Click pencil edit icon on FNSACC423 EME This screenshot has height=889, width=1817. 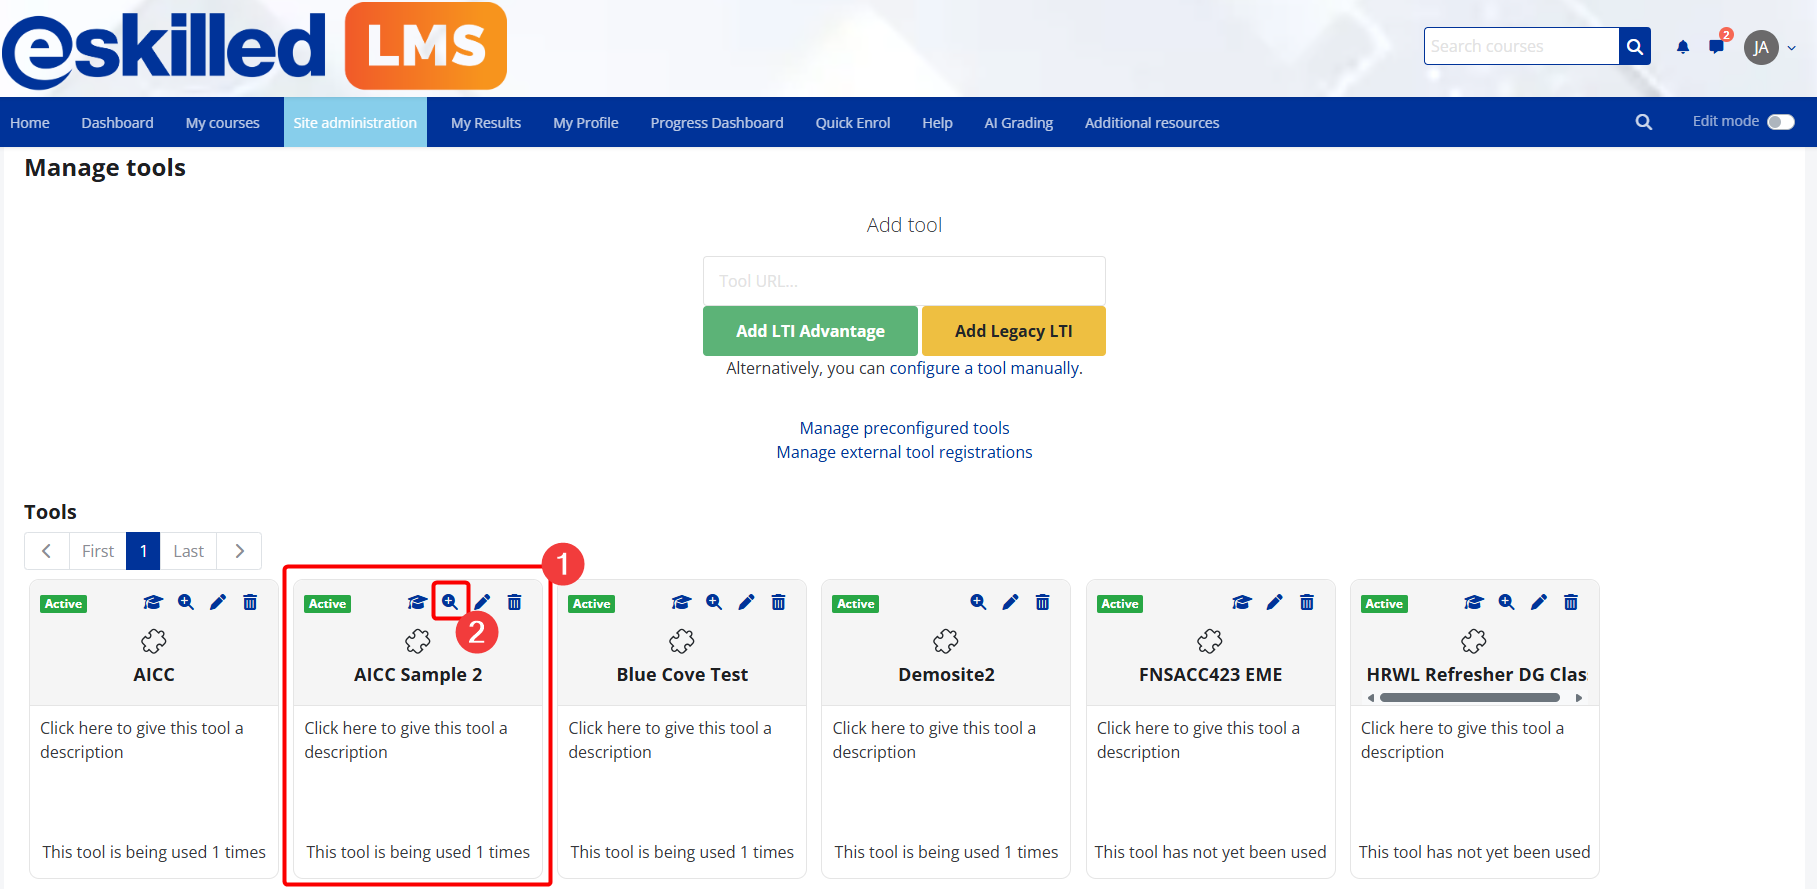point(1274,602)
